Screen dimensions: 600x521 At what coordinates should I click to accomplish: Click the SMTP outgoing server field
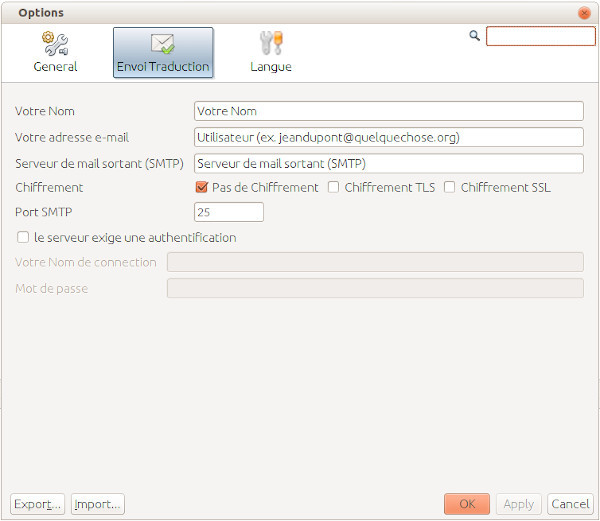pyautogui.click(x=389, y=164)
